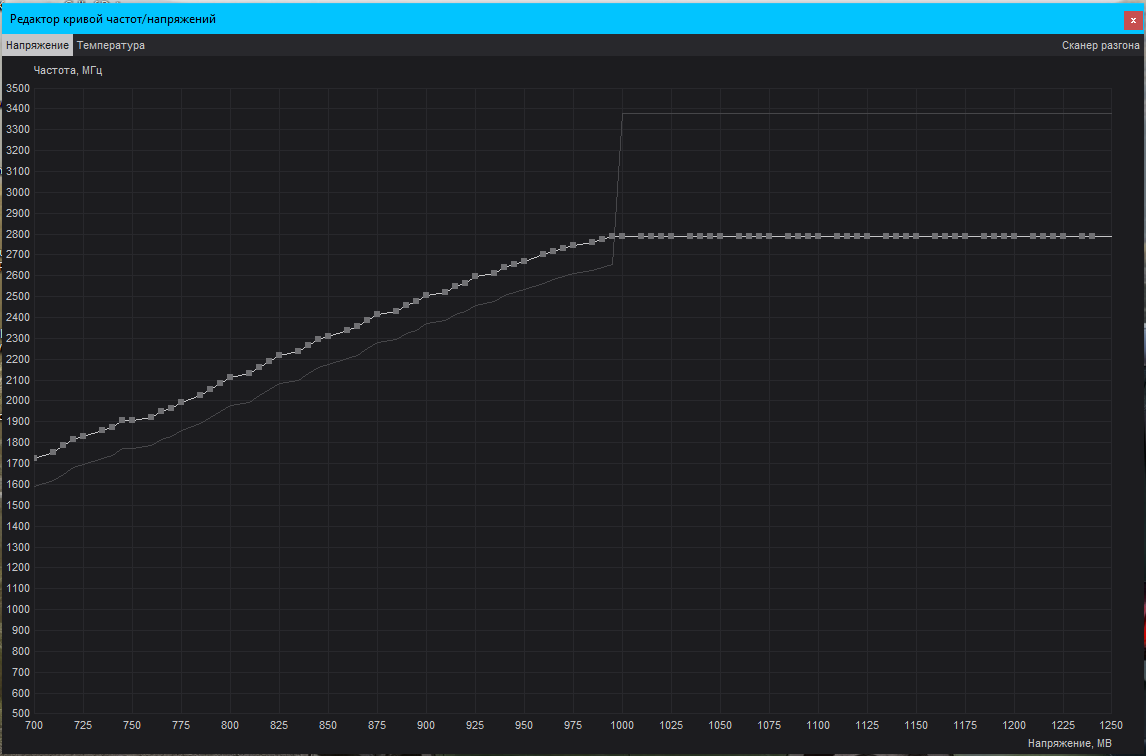Select the curve point at 875 mV
The image size is (1146, 756).
tap(377, 314)
